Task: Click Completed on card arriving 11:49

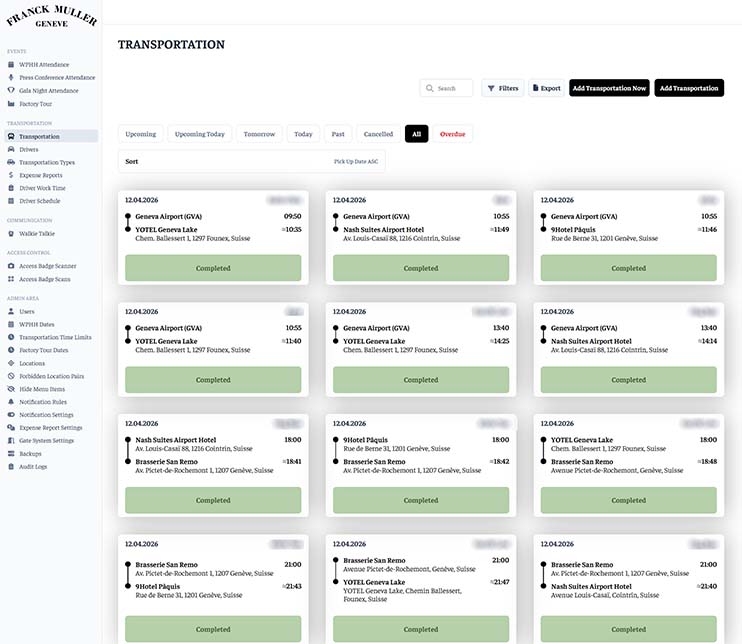Action: 421,268
